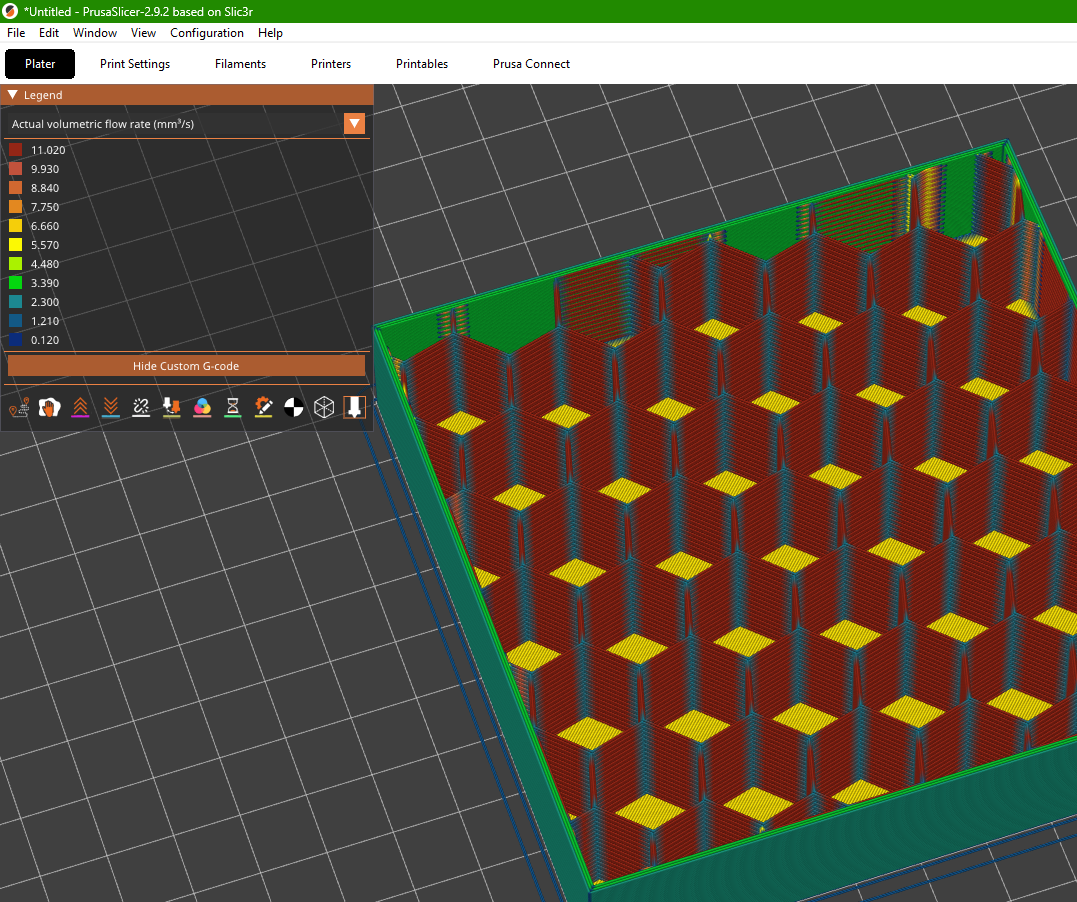The width and height of the screenshot is (1077, 902).
Task: Toggle wipe moves hand icon
Action: pyautogui.click(x=49, y=407)
